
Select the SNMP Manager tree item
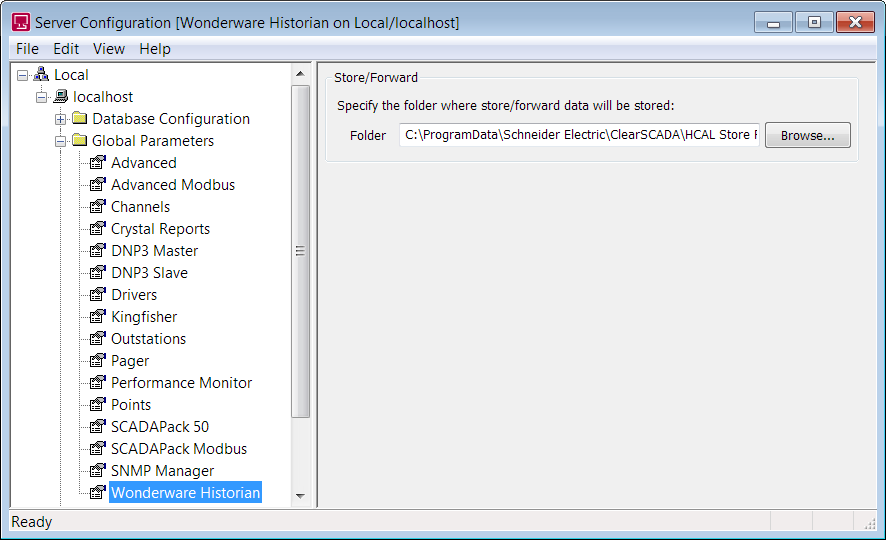coord(162,471)
